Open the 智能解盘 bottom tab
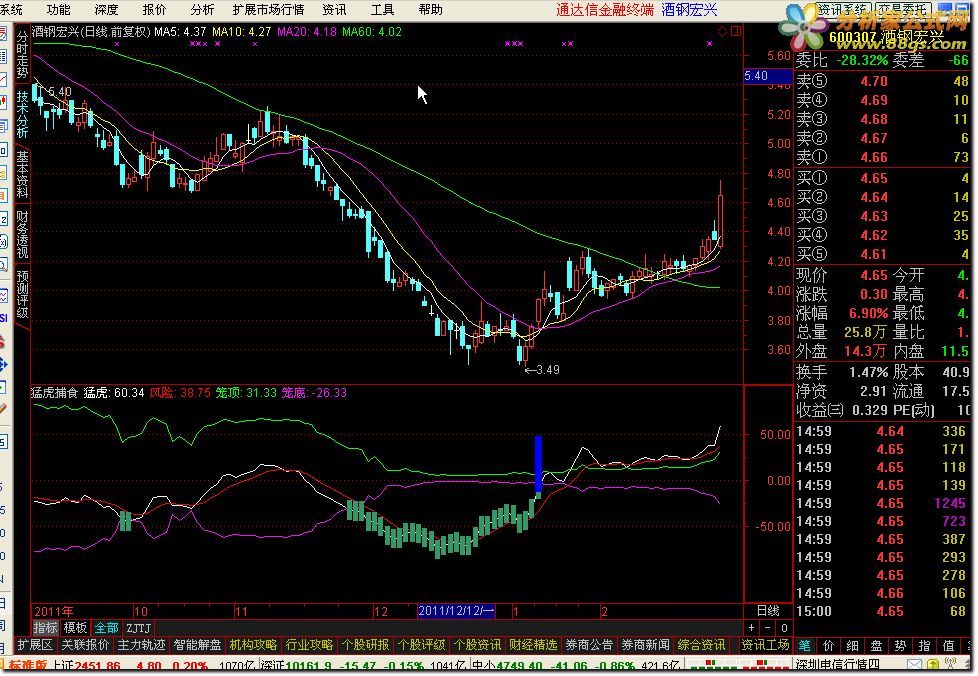This screenshot has height=676, width=978. pyautogui.click(x=197, y=644)
